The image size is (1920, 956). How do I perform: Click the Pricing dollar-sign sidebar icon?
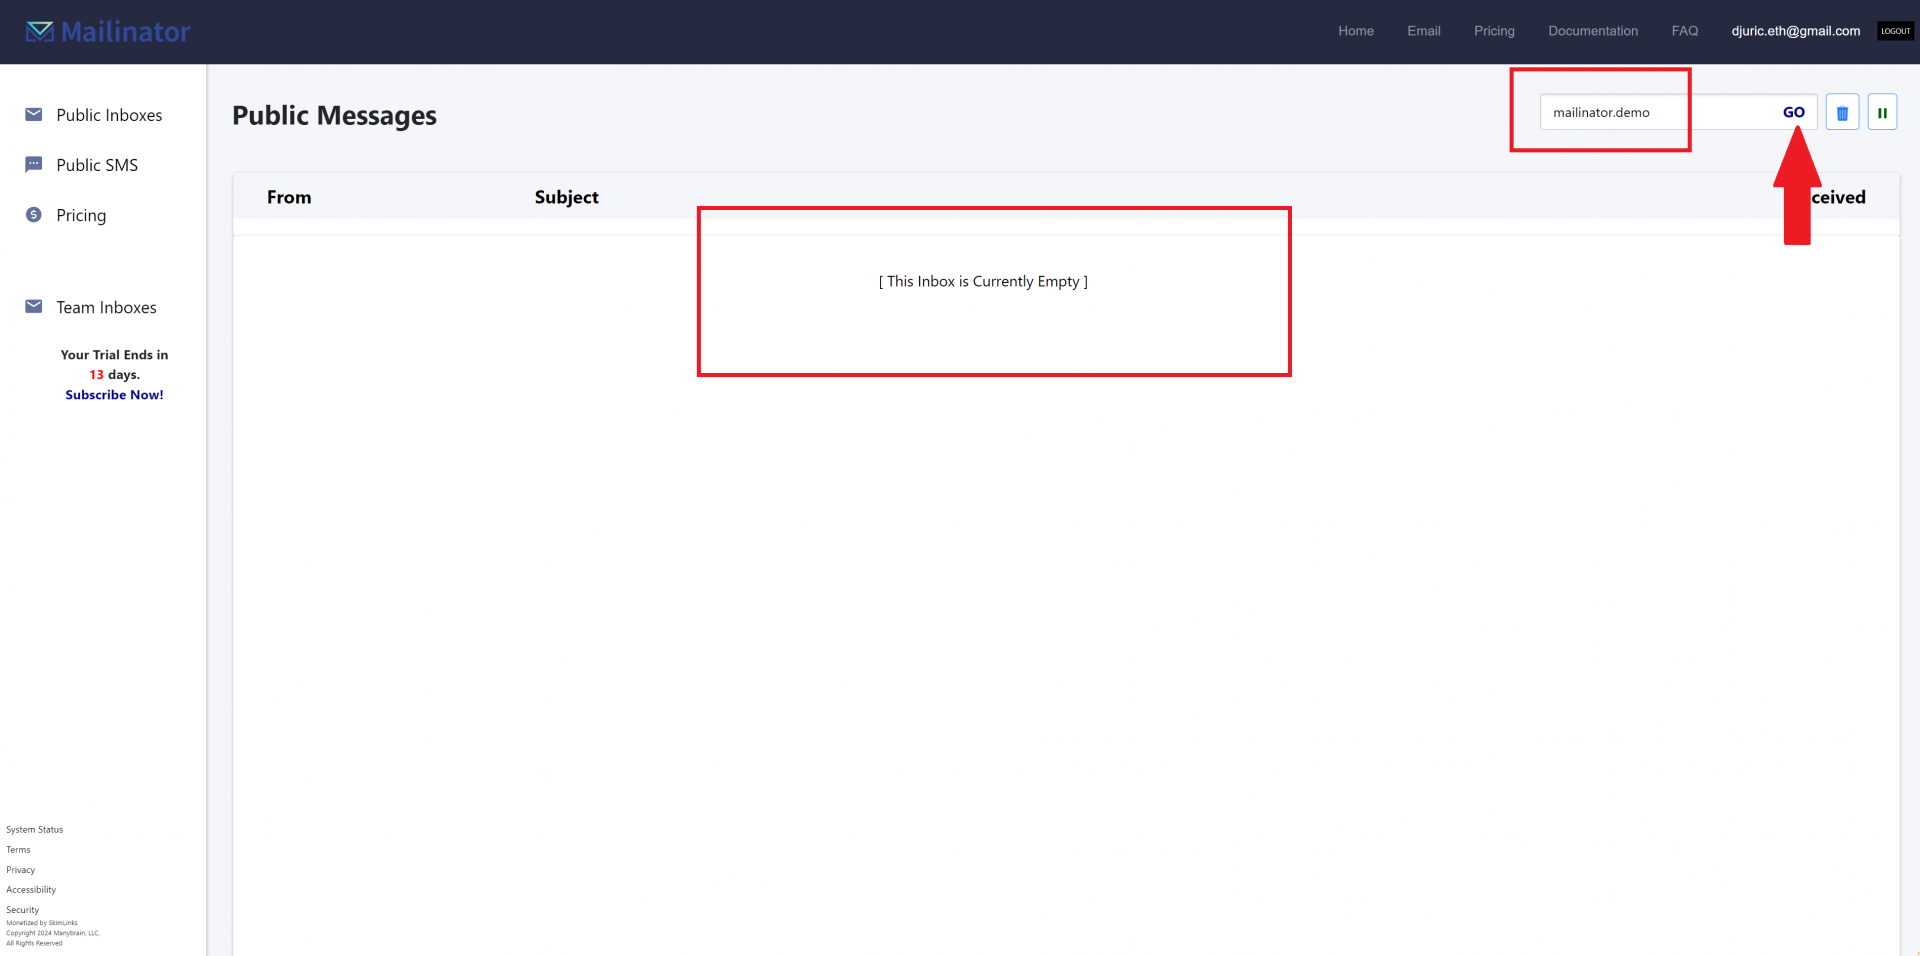click(x=35, y=214)
